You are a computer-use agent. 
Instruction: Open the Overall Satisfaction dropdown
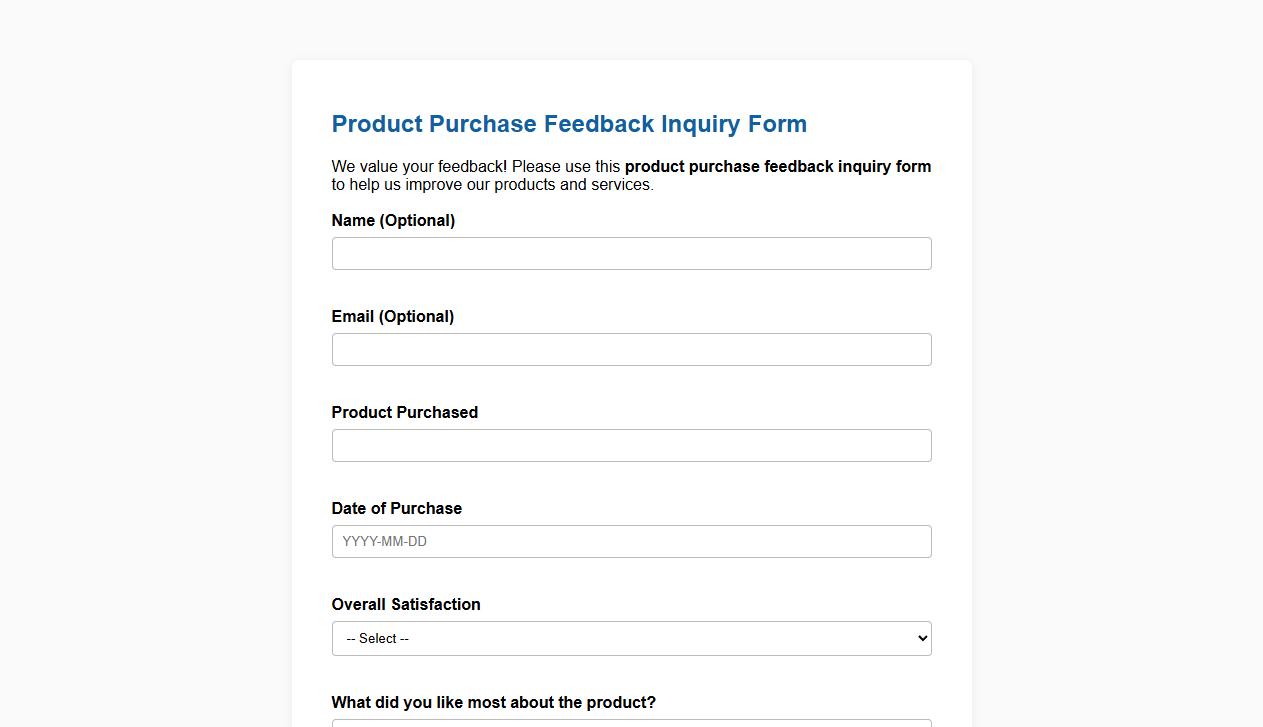631,638
